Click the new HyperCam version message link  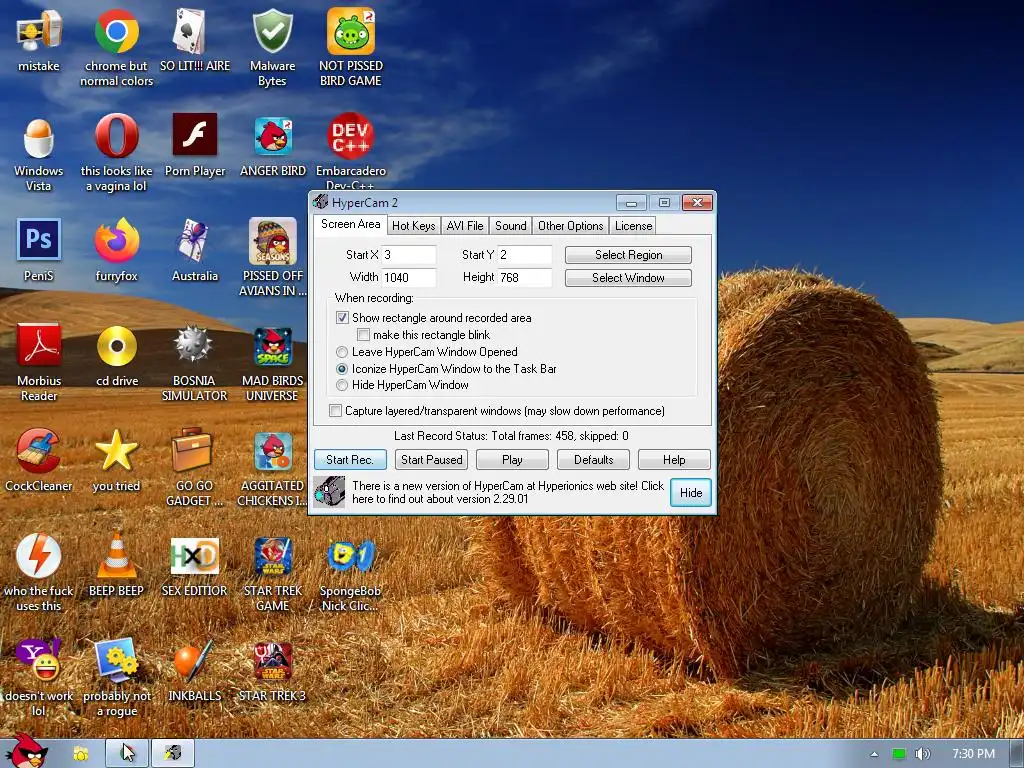coord(508,492)
